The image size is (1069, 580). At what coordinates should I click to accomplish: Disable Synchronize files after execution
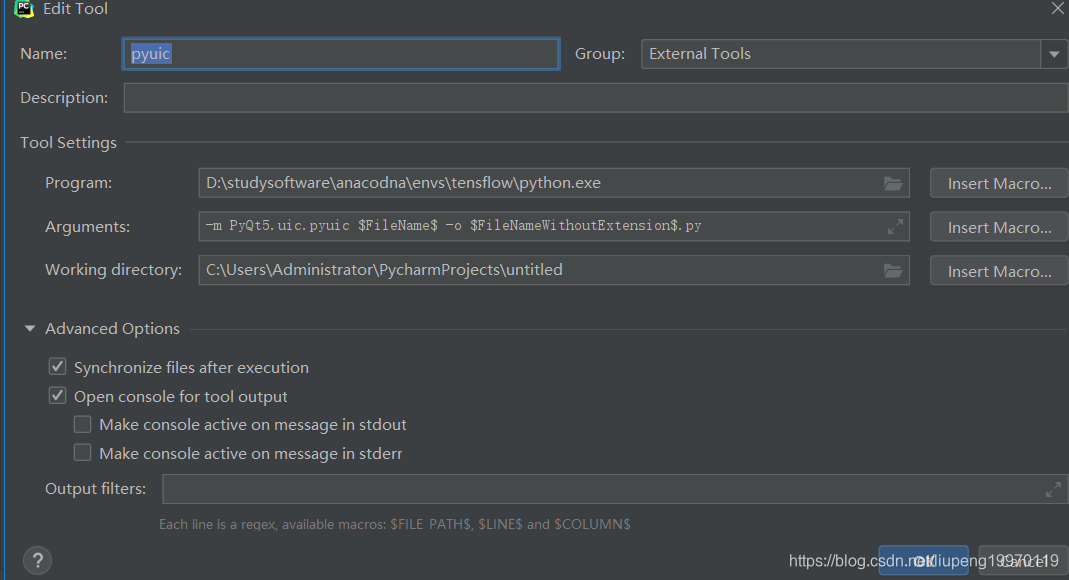57,367
